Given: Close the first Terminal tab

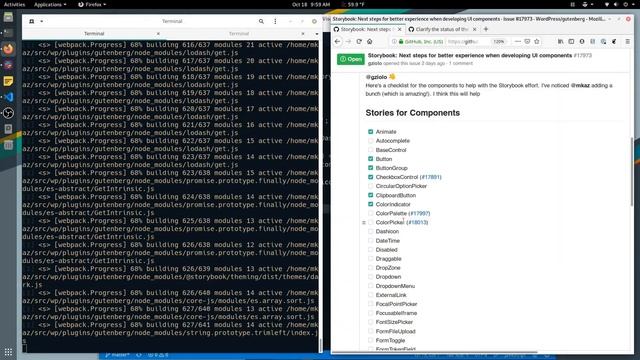Looking at the screenshot, I should coord(158,33).
